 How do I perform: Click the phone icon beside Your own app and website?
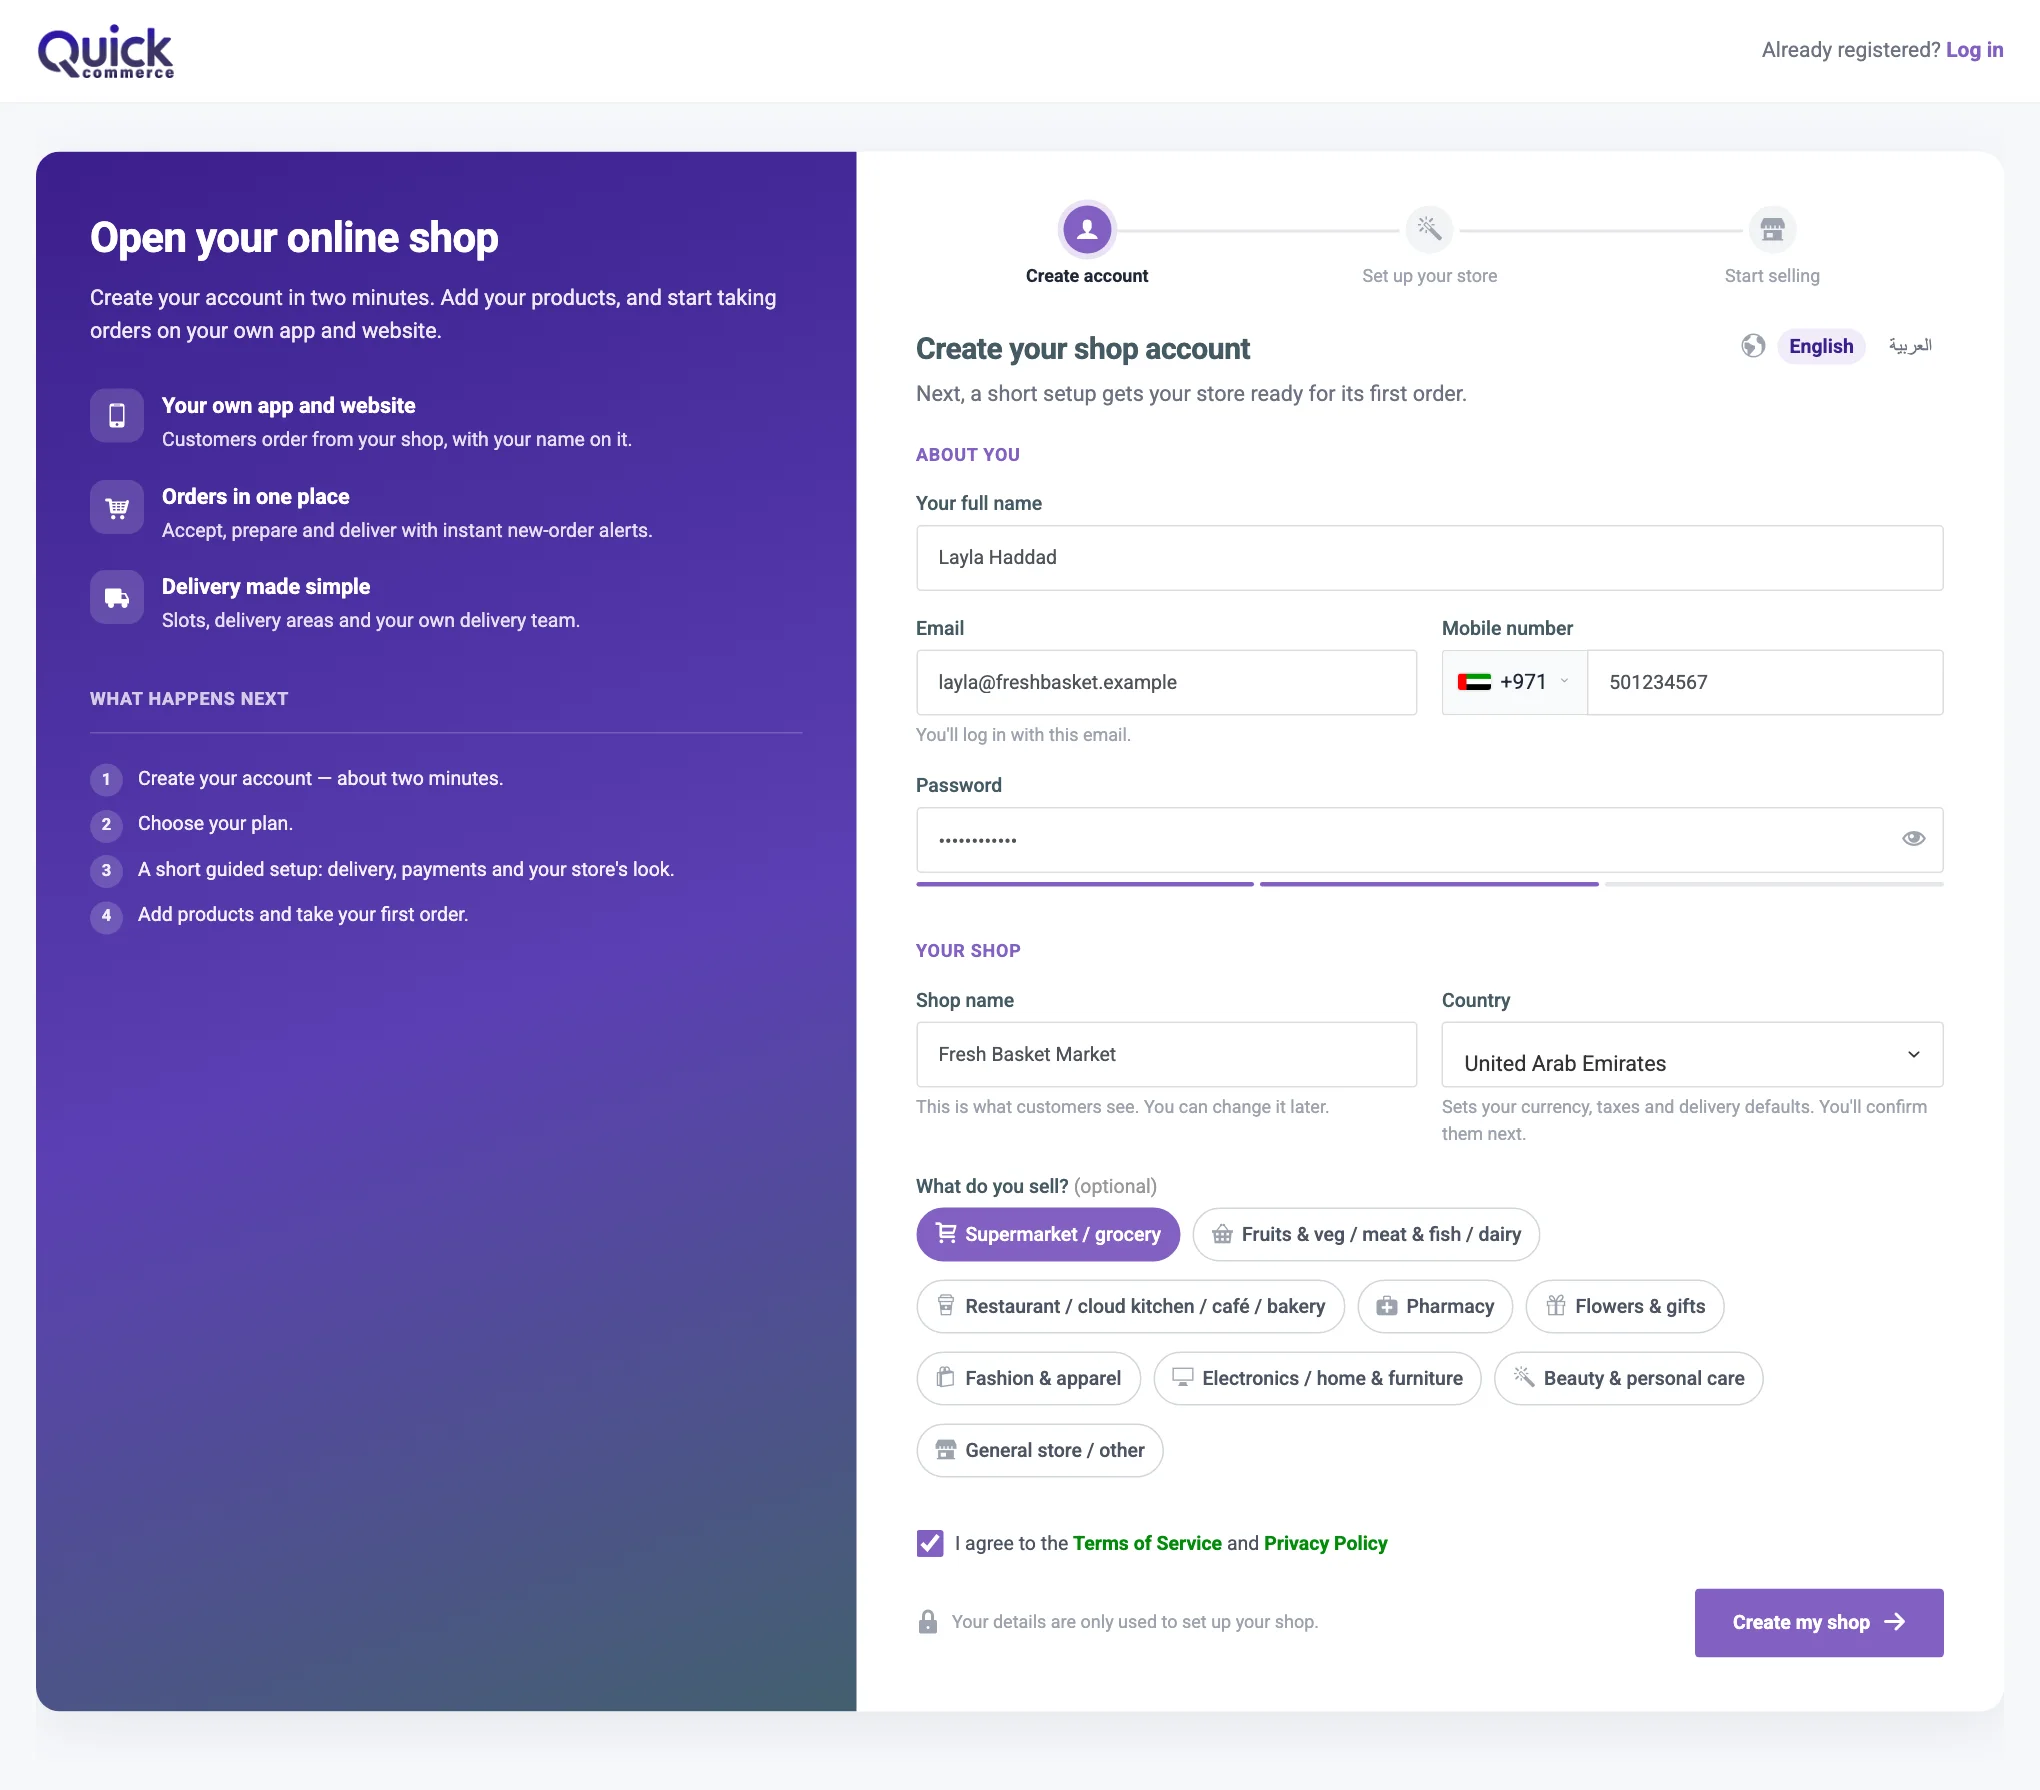pos(117,415)
